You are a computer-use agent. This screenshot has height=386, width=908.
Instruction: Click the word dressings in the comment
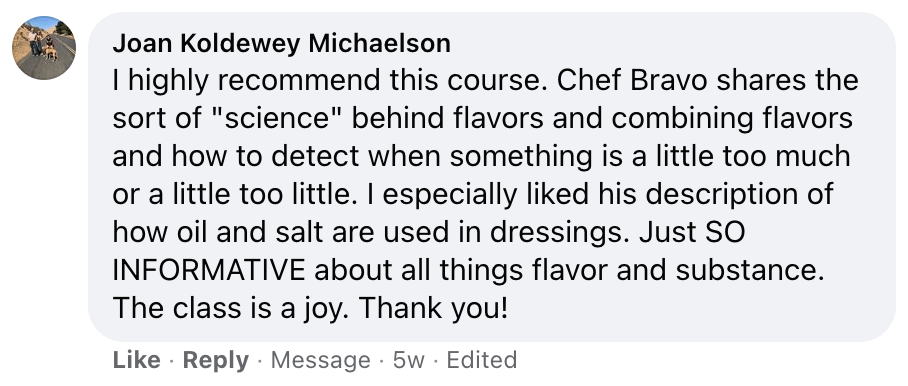(561, 233)
